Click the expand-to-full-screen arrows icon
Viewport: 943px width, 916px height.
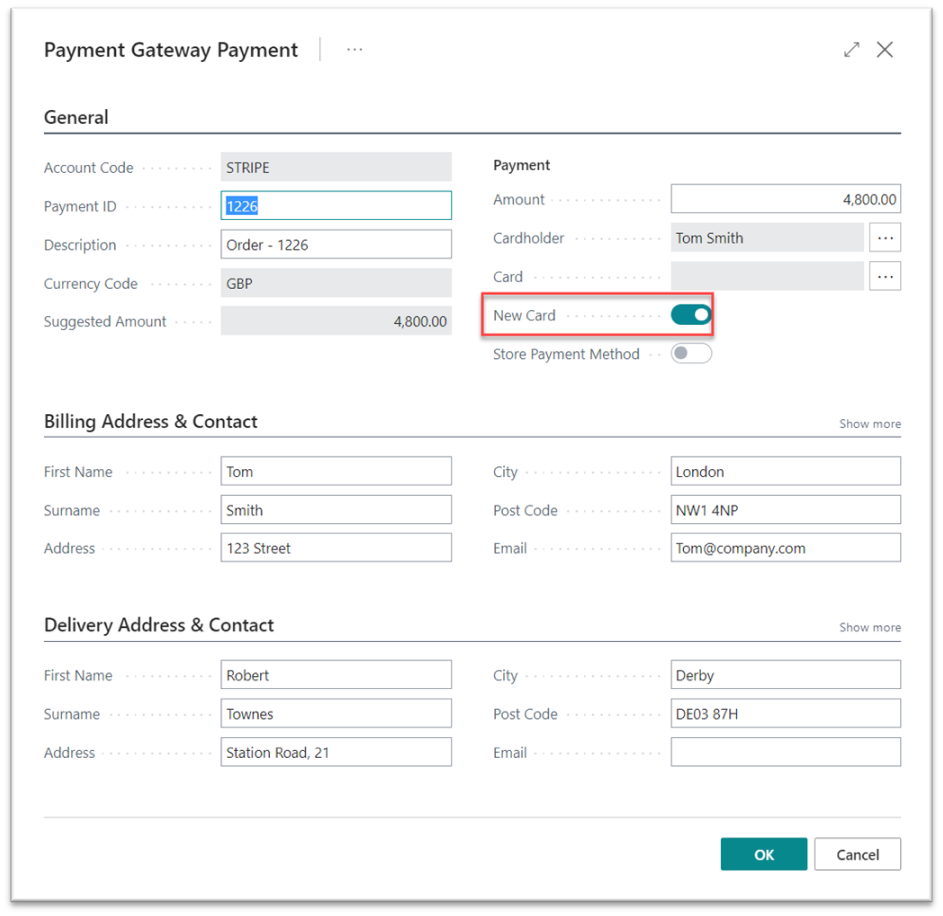click(x=851, y=49)
